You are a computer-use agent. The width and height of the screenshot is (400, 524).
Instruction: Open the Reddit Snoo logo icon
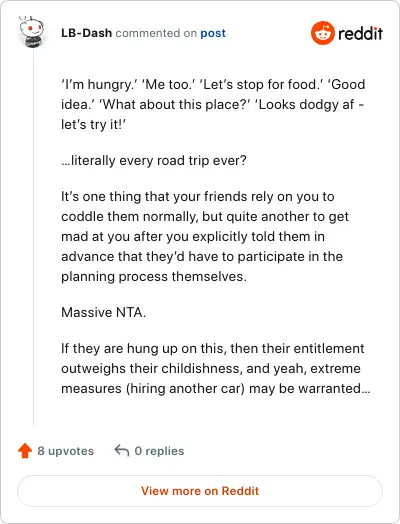pyautogui.click(x=322, y=33)
